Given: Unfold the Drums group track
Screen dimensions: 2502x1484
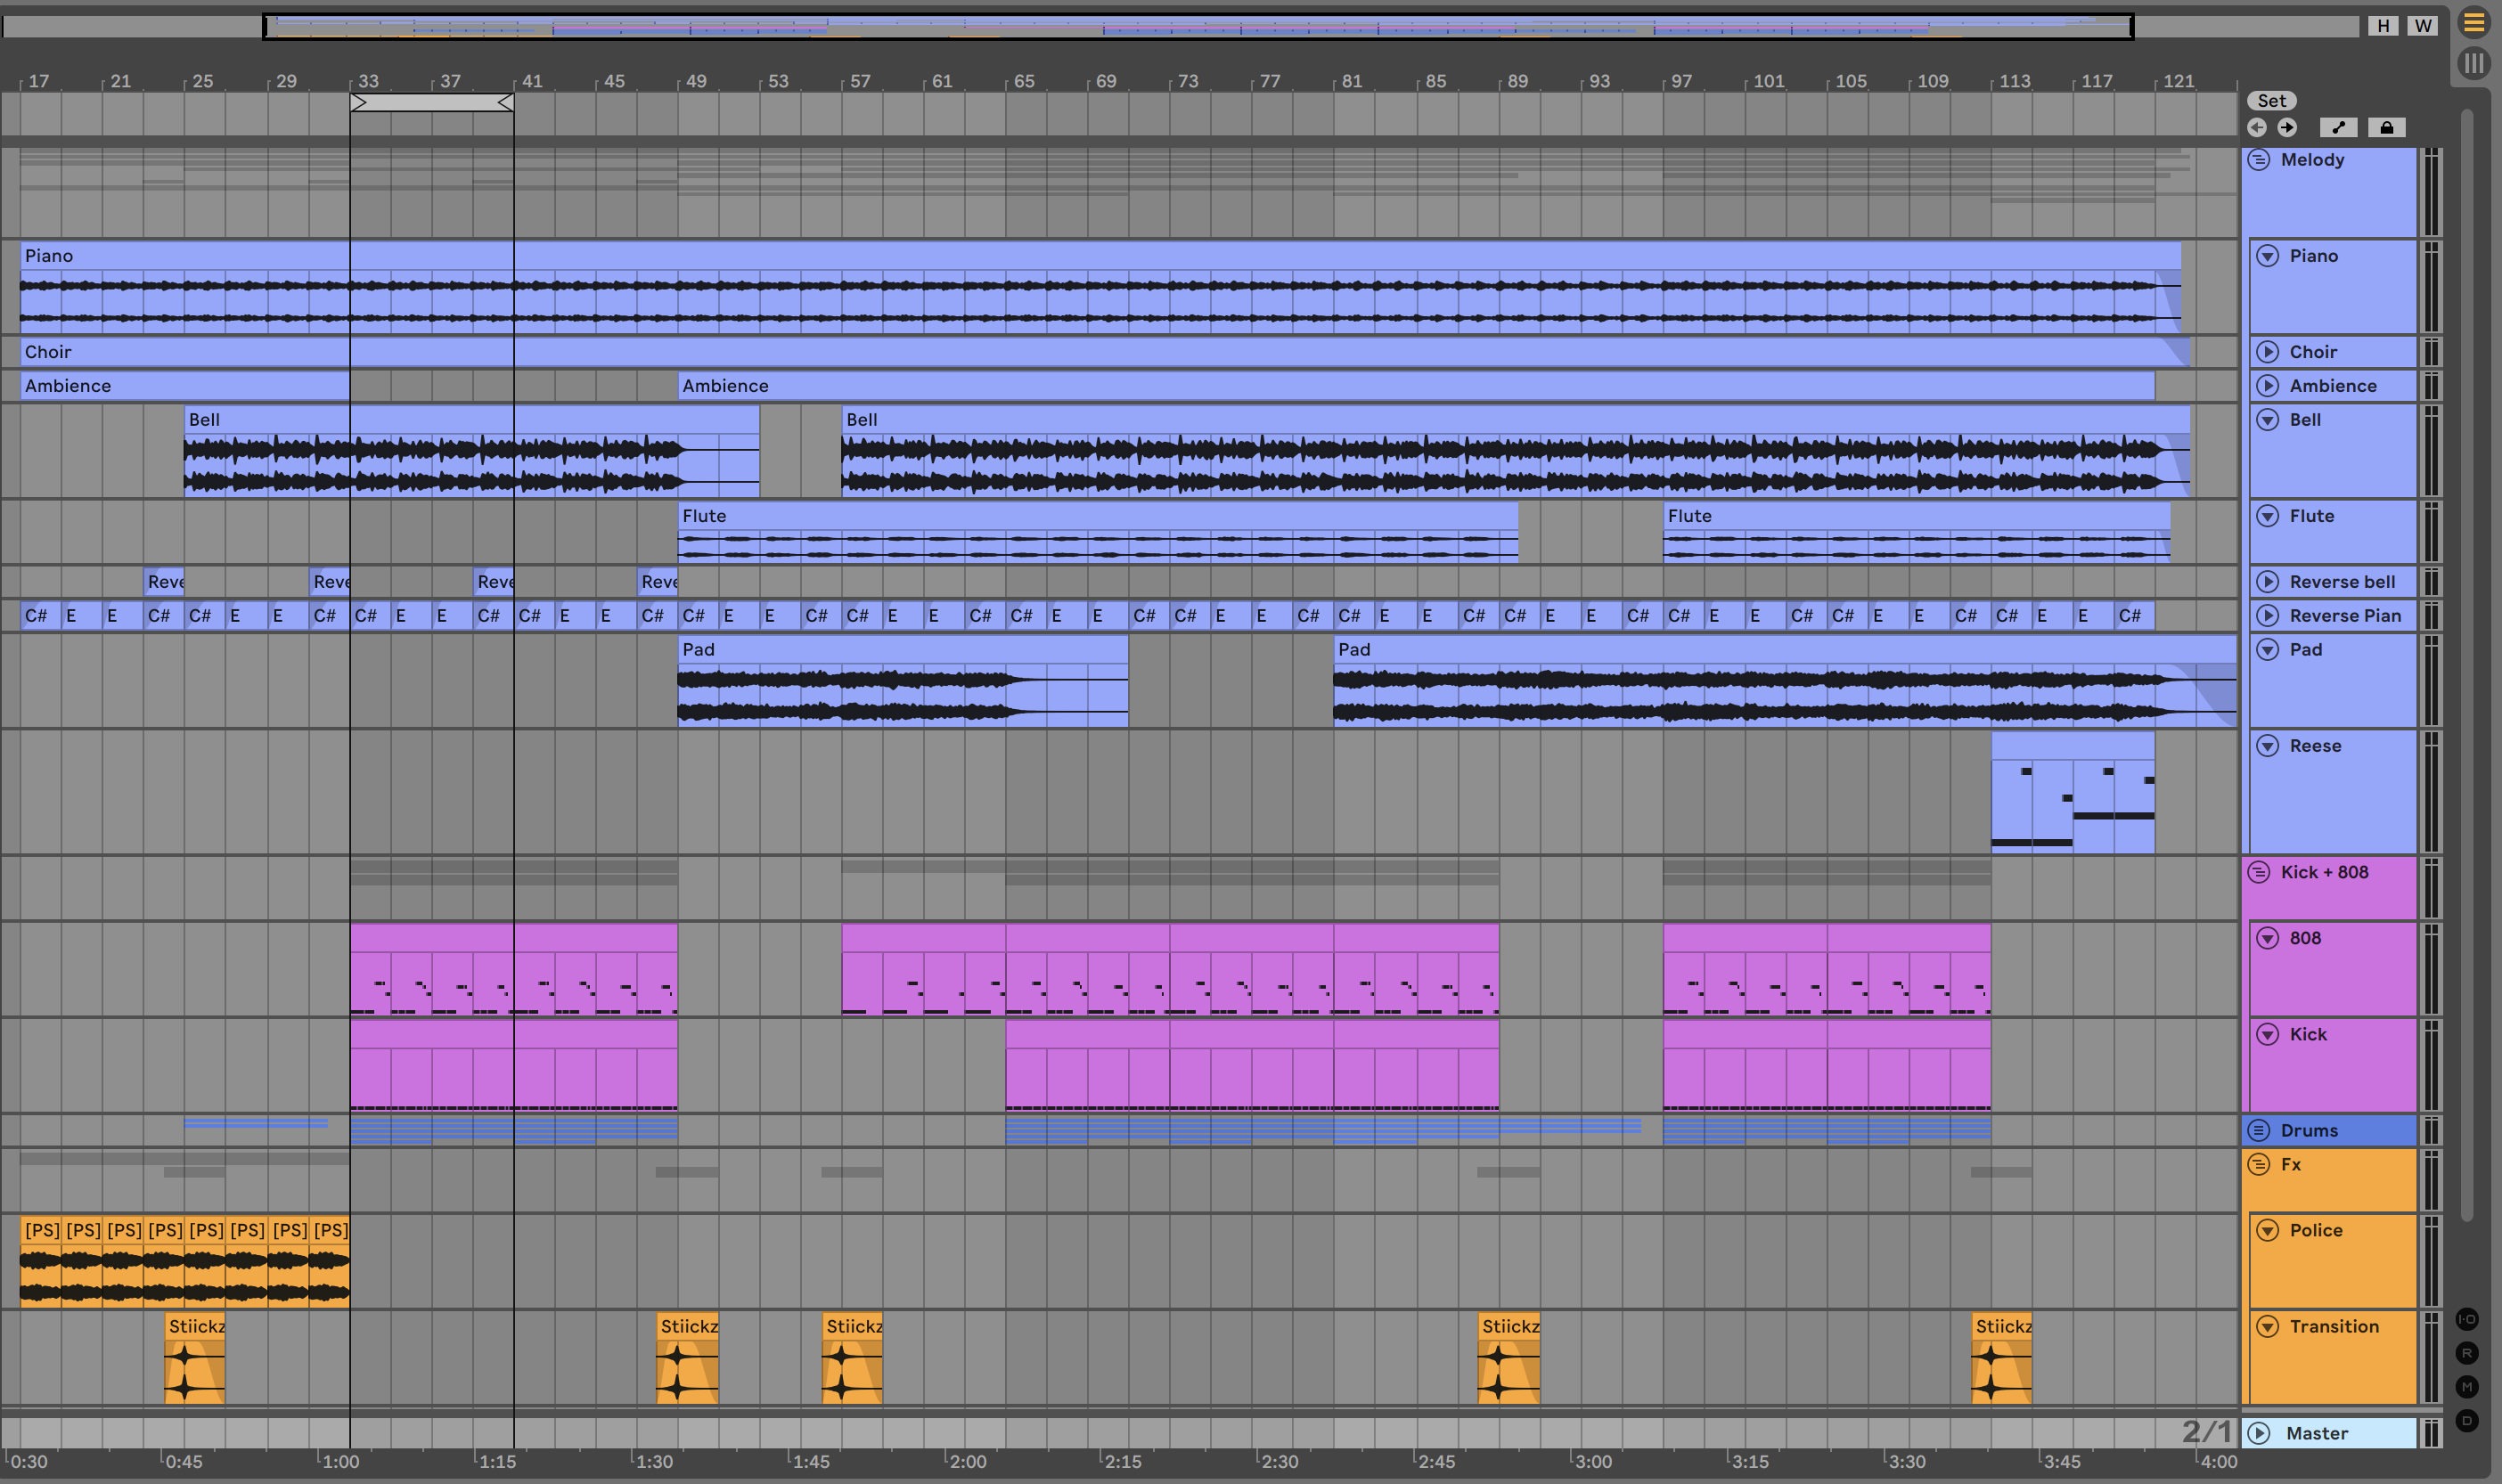Looking at the screenshot, I should pos(2259,1130).
